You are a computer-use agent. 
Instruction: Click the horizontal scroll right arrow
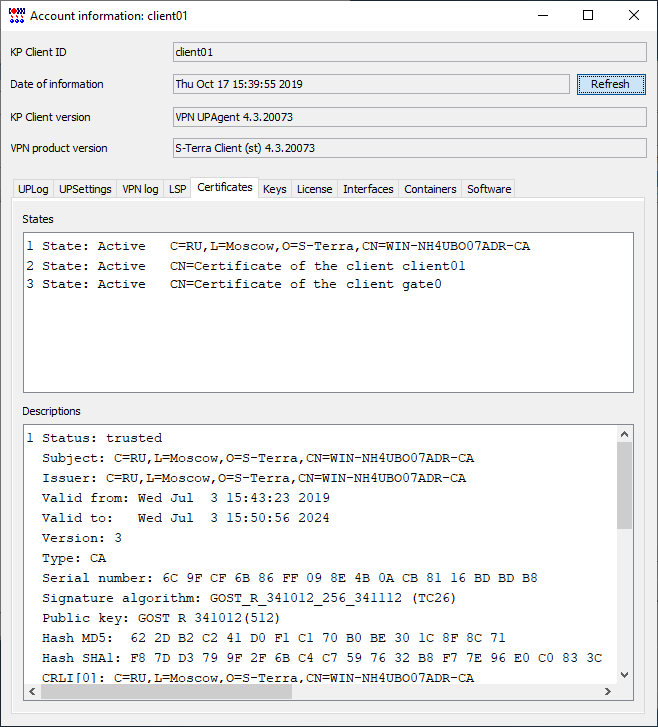(x=608, y=691)
